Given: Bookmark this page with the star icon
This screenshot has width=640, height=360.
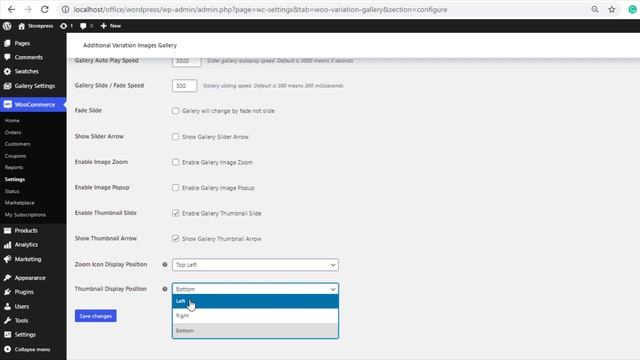Looking at the screenshot, I should 611,9.
